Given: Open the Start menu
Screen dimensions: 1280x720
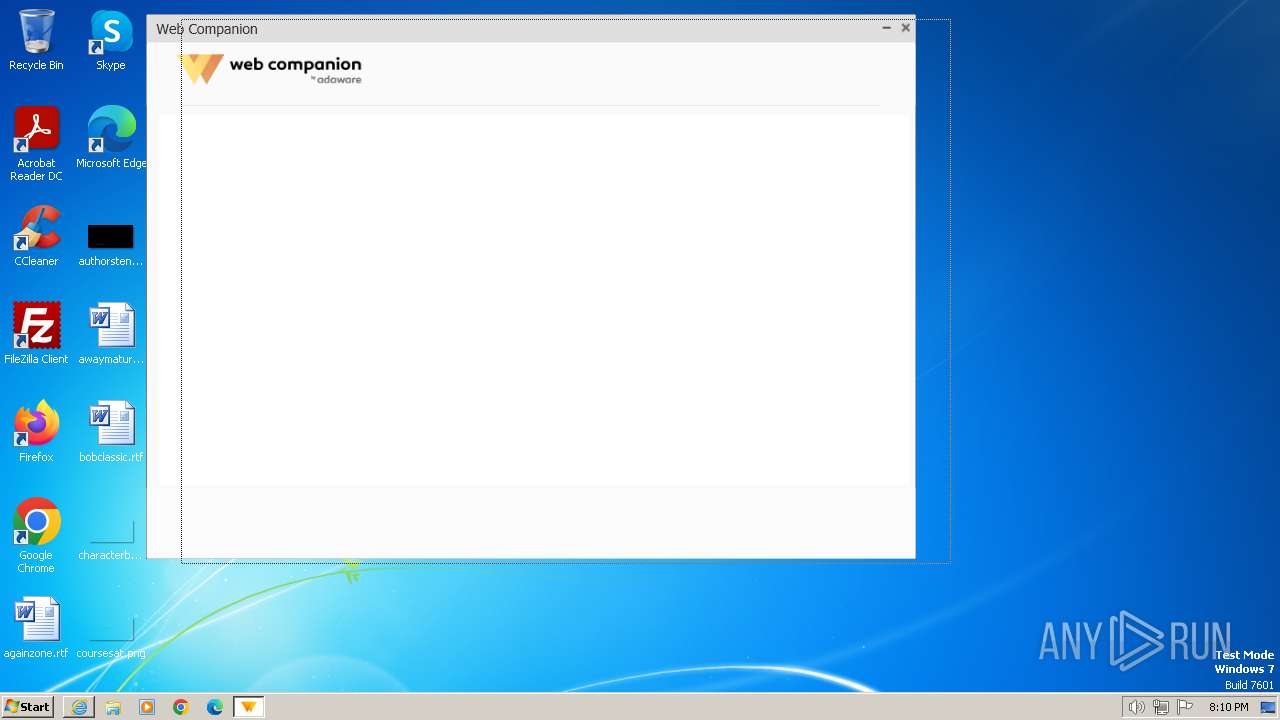Looking at the screenshot, I should [27, 707].
